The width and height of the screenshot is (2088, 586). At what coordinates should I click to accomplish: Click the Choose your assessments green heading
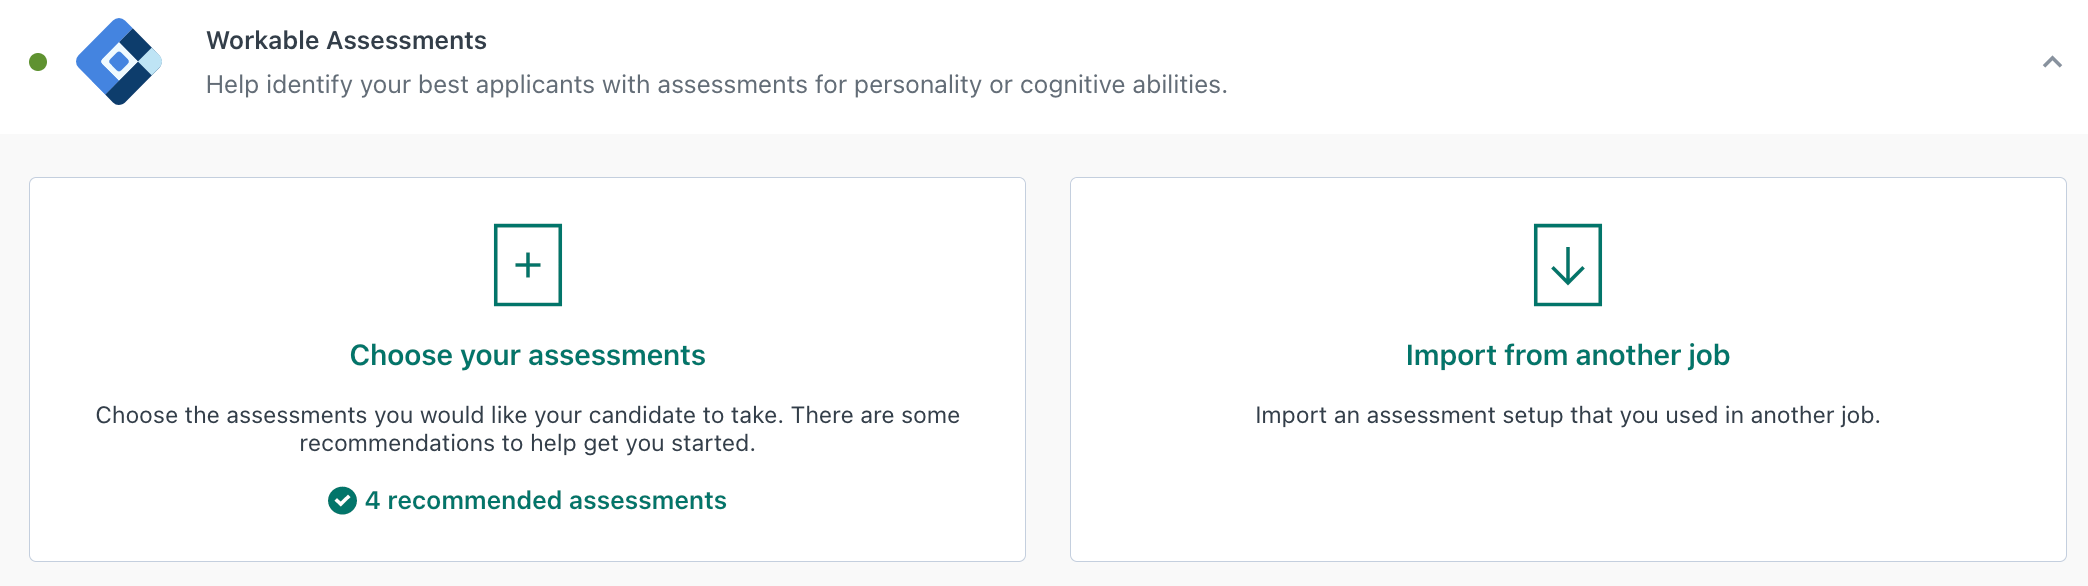pos(527,355)
